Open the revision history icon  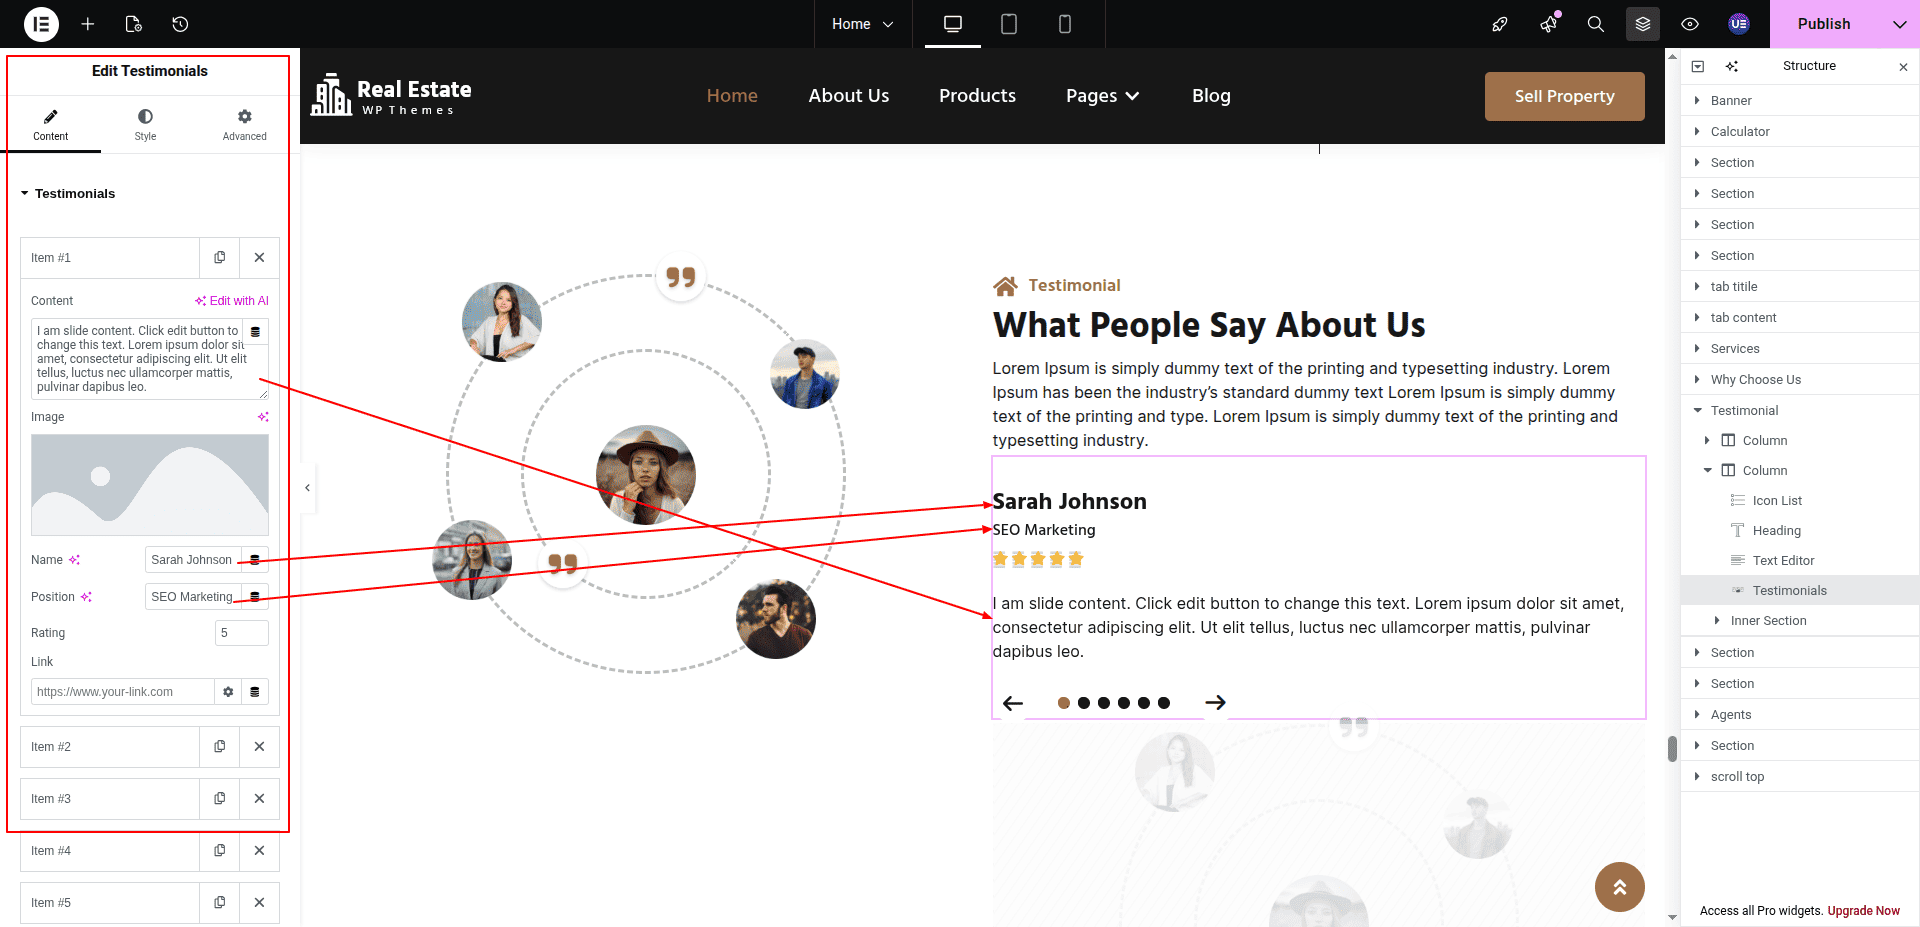pos(180,24)
